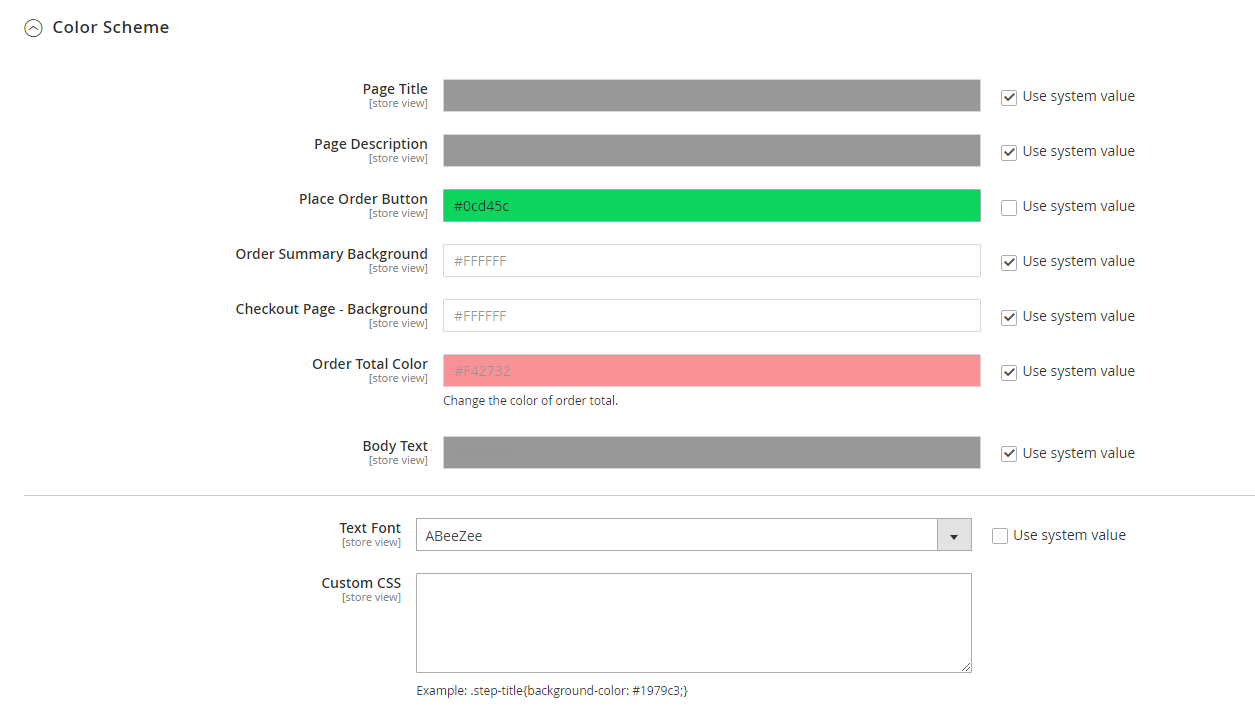Image resolution: width=1255 pixels, height=720 pixels.
Task: Uncheck Page Description use system value
Action: pyautogui.click(x=1009, y=152)
